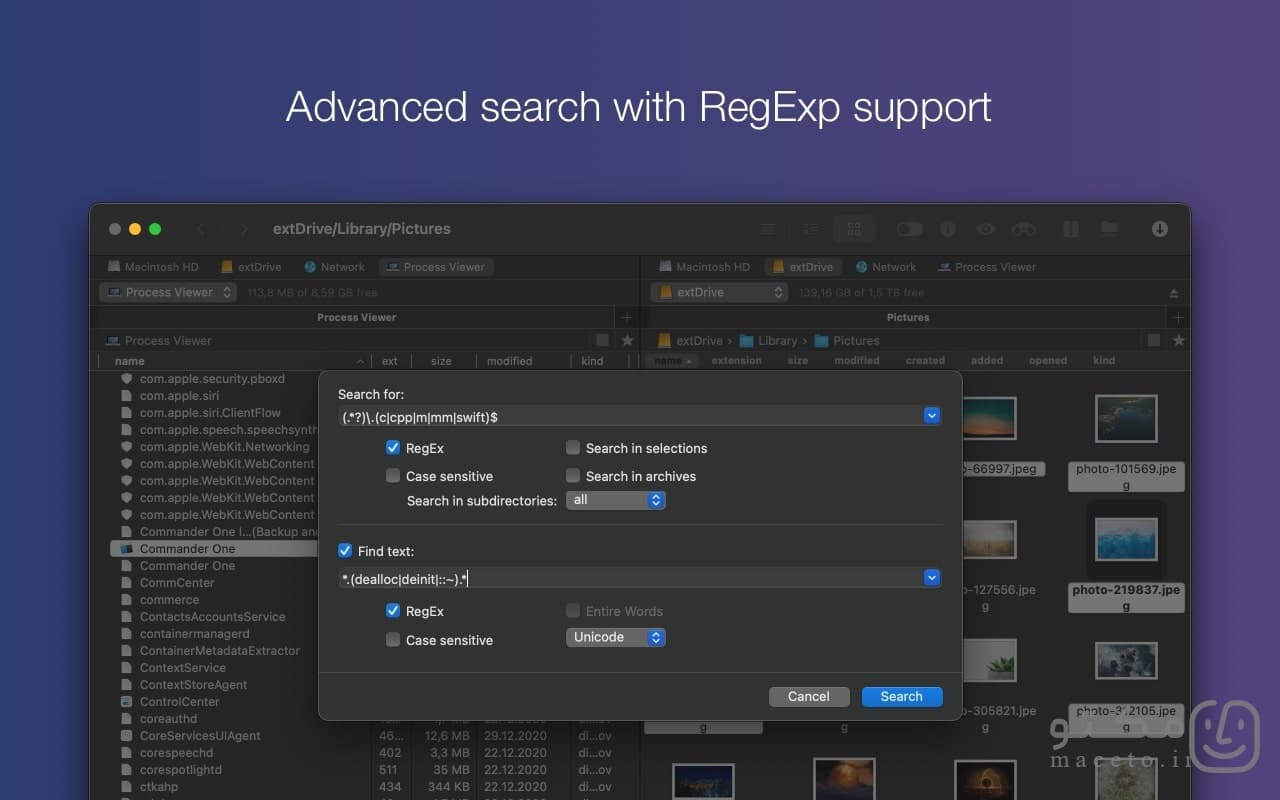
Task: Switch to the detailed list view icon
Action: [x=811, y=229]
